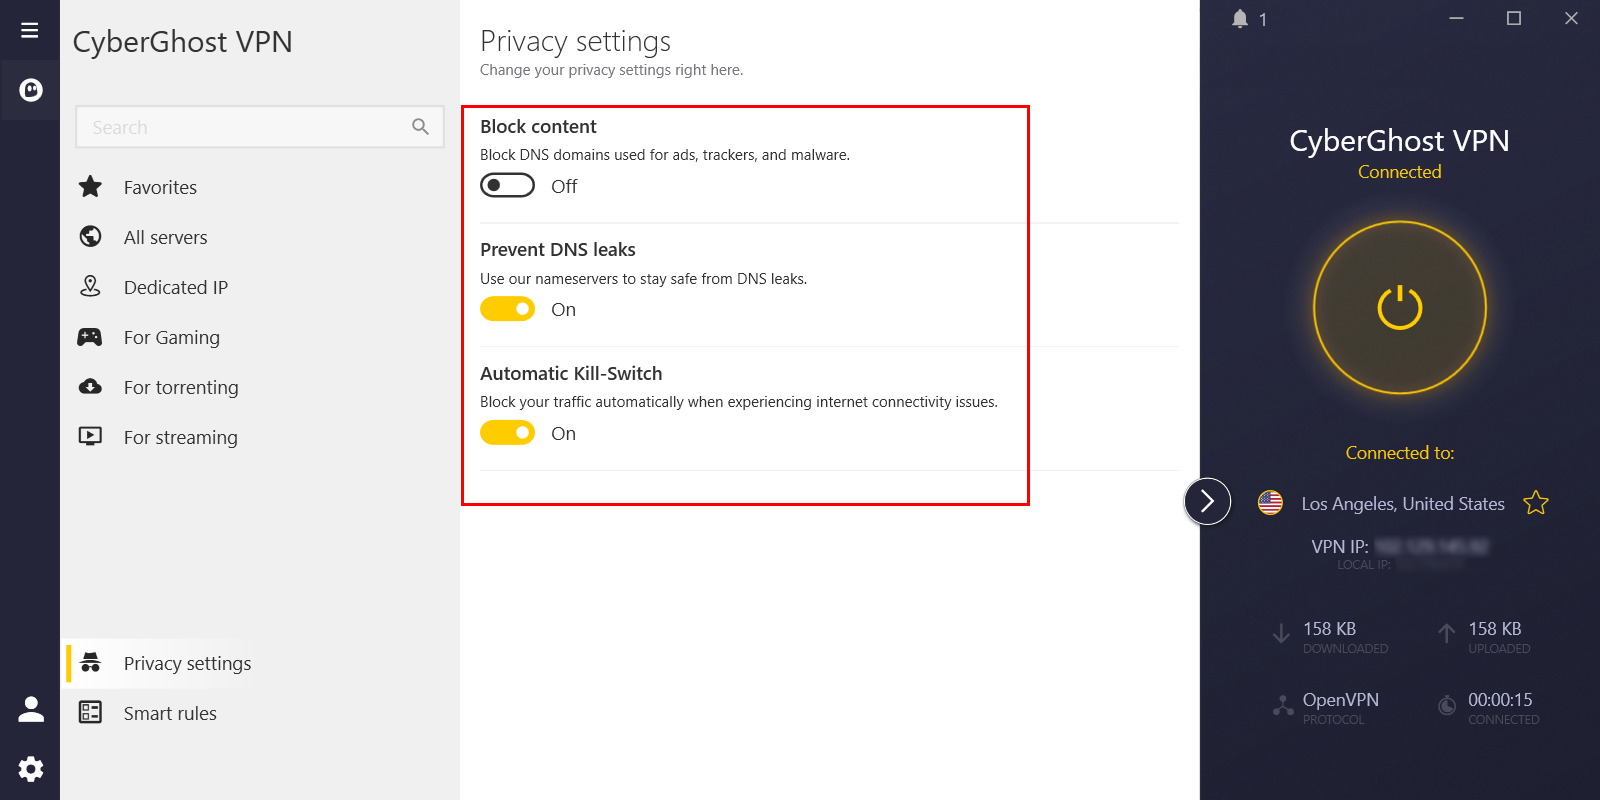The height and width of the screenshot is (800, 1600).
Task: Maximize the CyberGhost window
Action: [x=1514, y=18]
